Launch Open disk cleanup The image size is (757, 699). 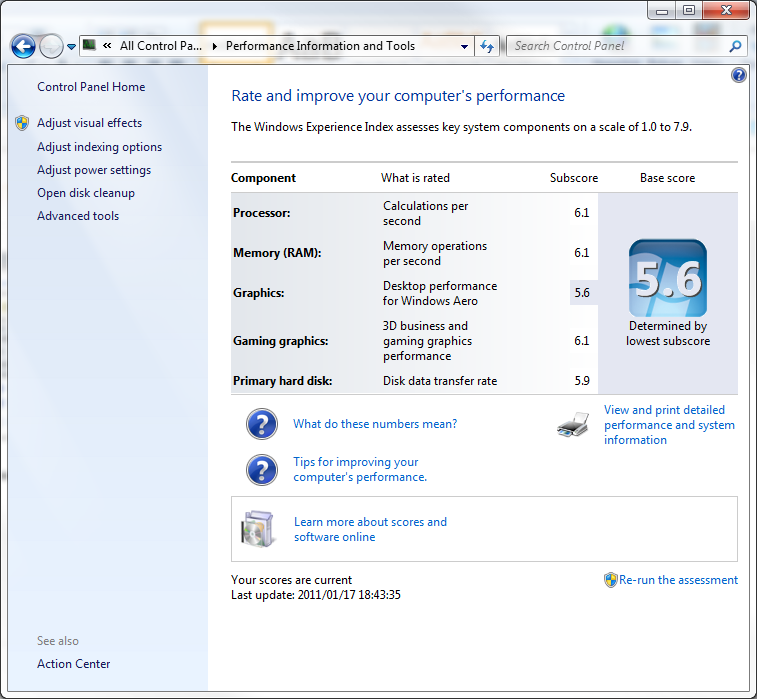pos(86,193)
